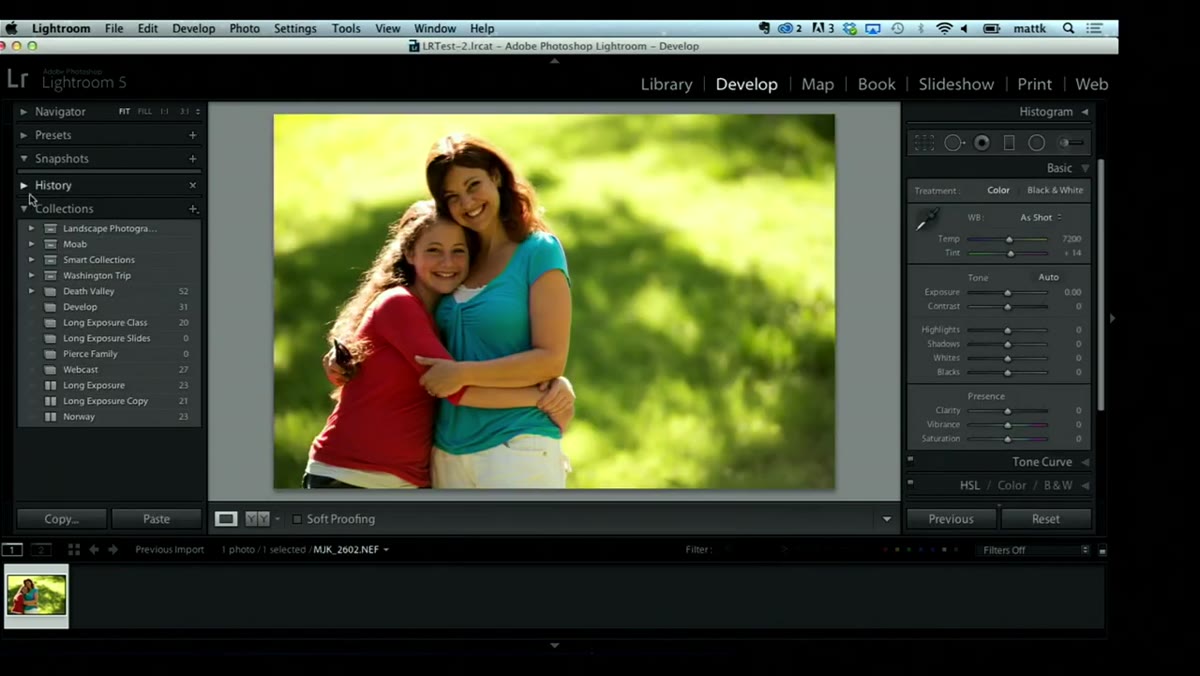Expand the Presets panel
This screenshot has height=676, width=1200.
(x=24, y=135)
